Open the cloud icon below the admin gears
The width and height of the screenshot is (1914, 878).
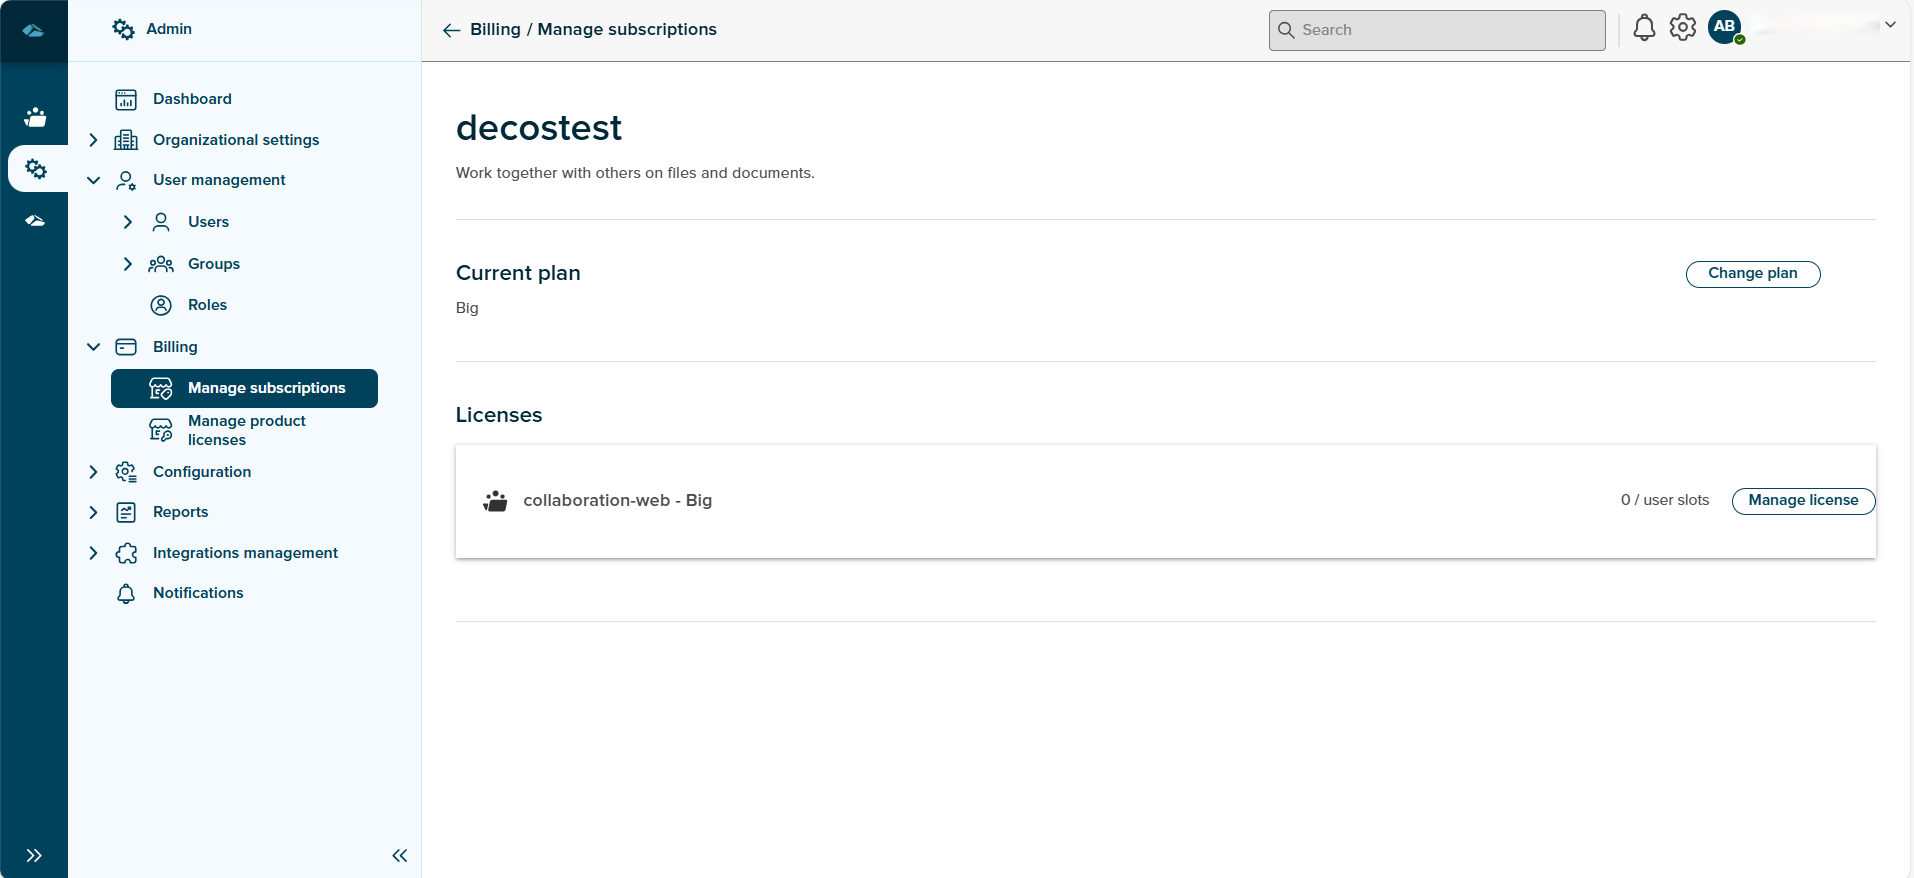click(x=35, y=220)
